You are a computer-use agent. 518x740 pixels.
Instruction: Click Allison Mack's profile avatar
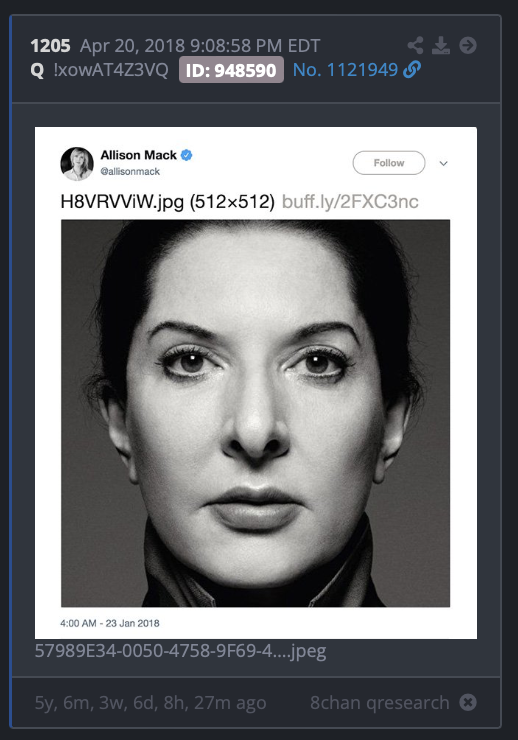click(x=77, y=164)
